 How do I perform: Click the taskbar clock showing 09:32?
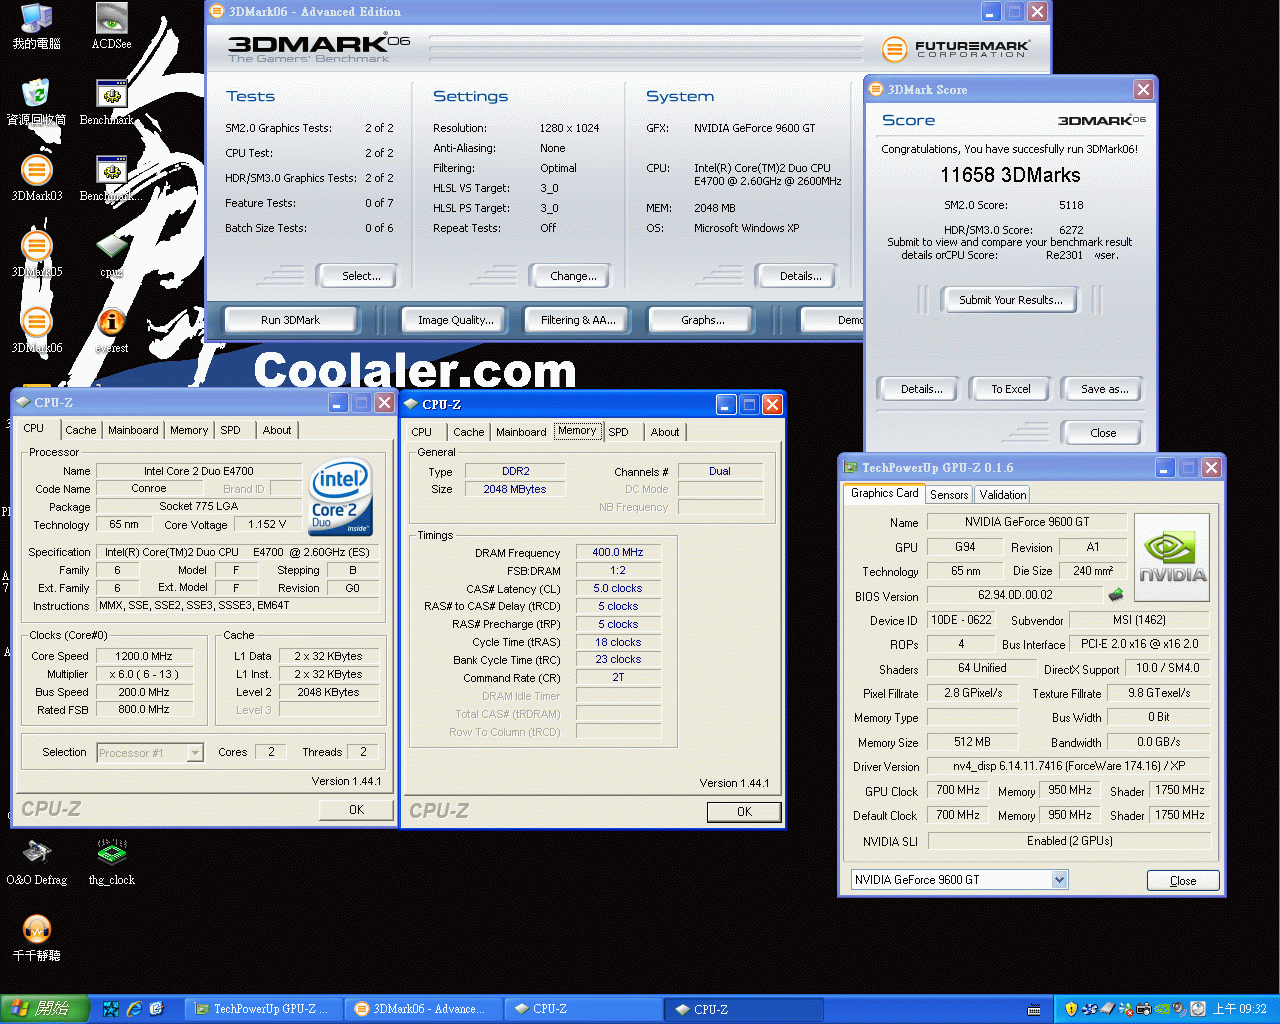click(1240, 1009)
